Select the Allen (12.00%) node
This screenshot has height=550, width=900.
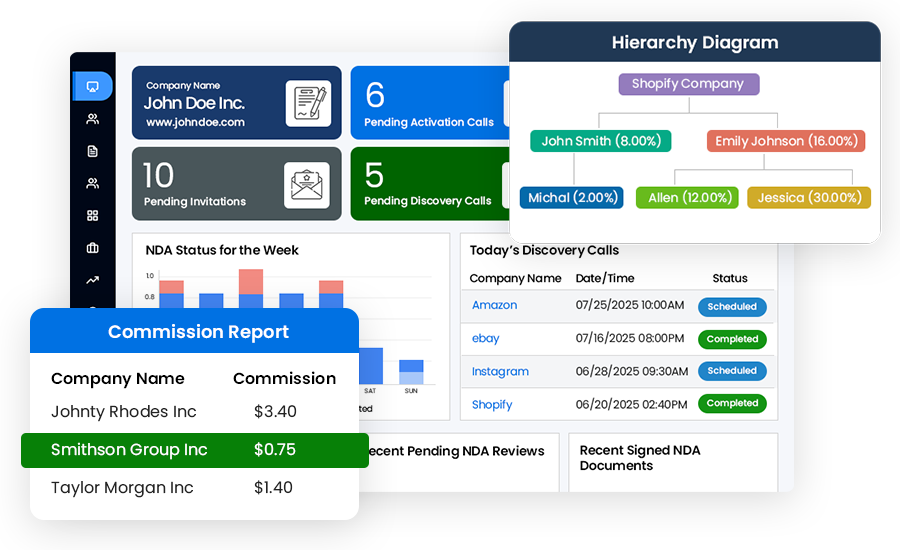688,197
